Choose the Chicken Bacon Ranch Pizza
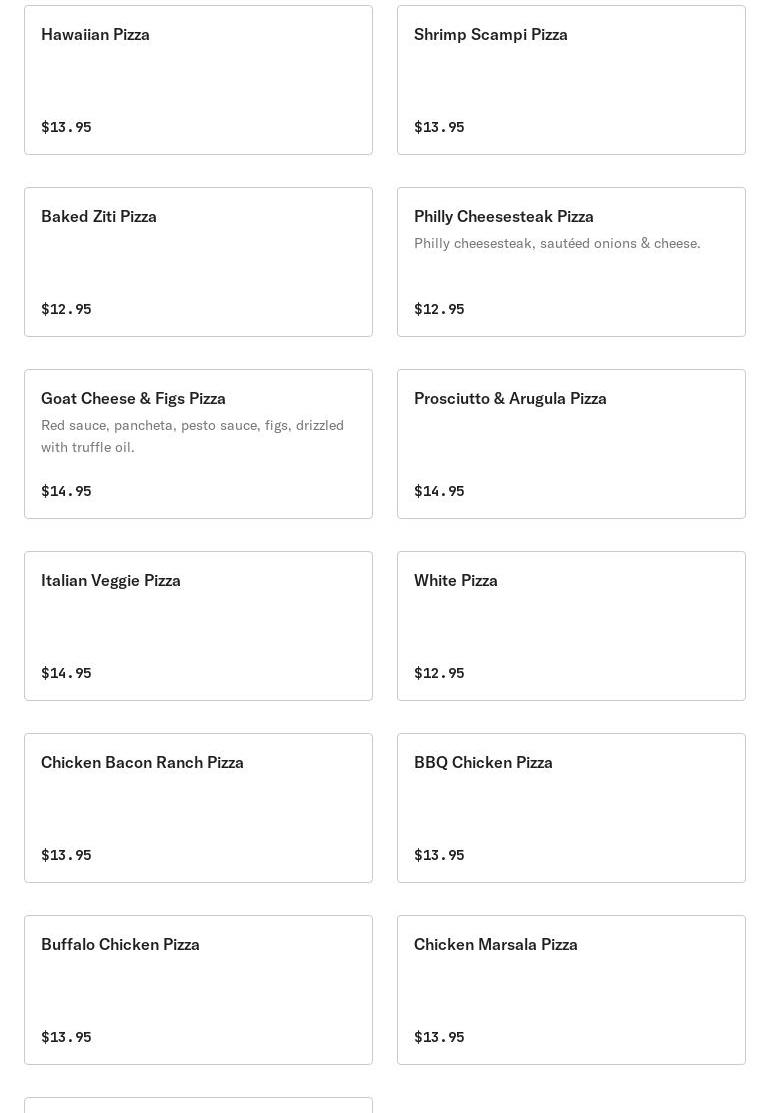 198,808
